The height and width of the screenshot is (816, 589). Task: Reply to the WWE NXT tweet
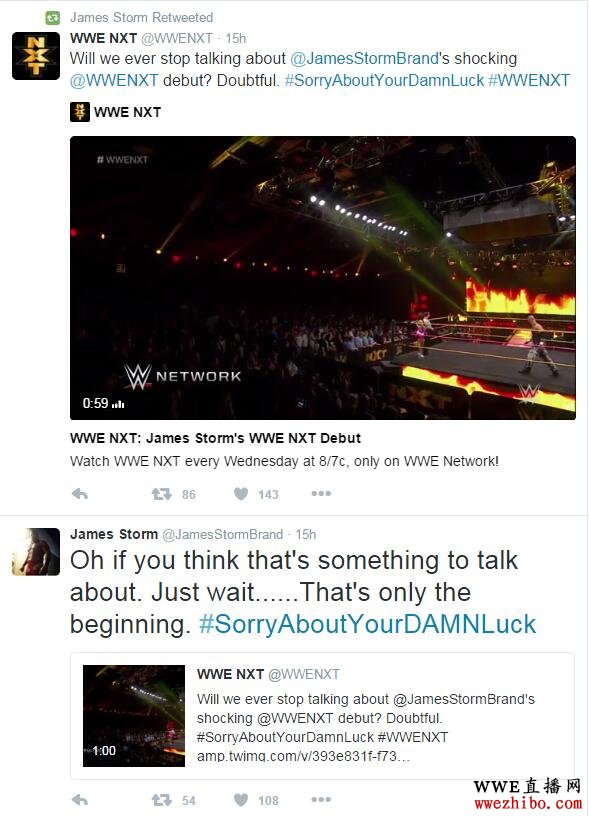[x=80, y=494]
